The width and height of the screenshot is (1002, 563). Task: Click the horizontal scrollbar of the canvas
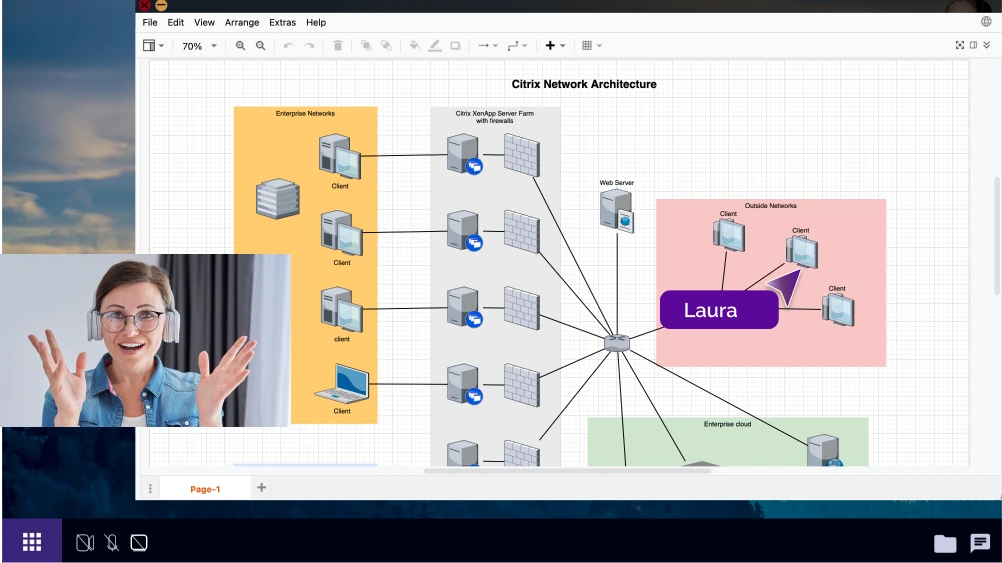coord(567,471)
